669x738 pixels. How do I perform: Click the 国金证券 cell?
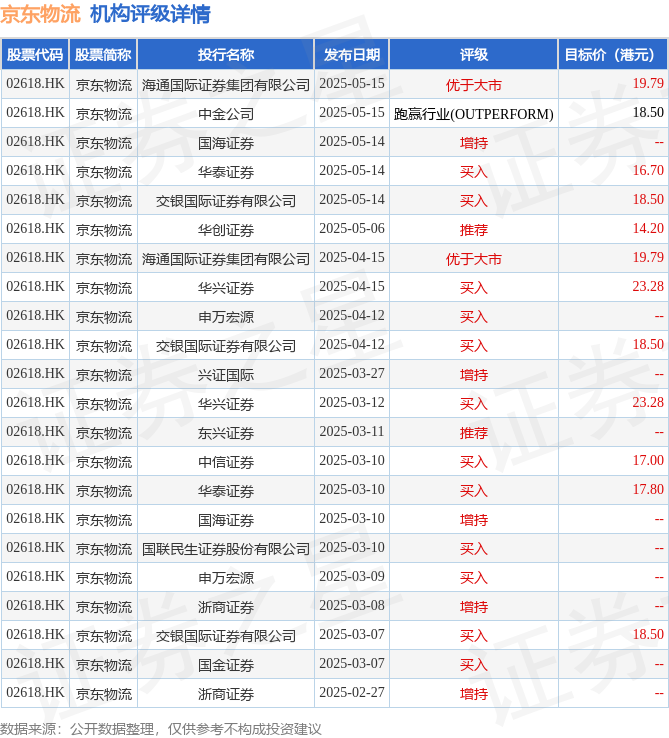pyautogui.click(x=226, y=665)
